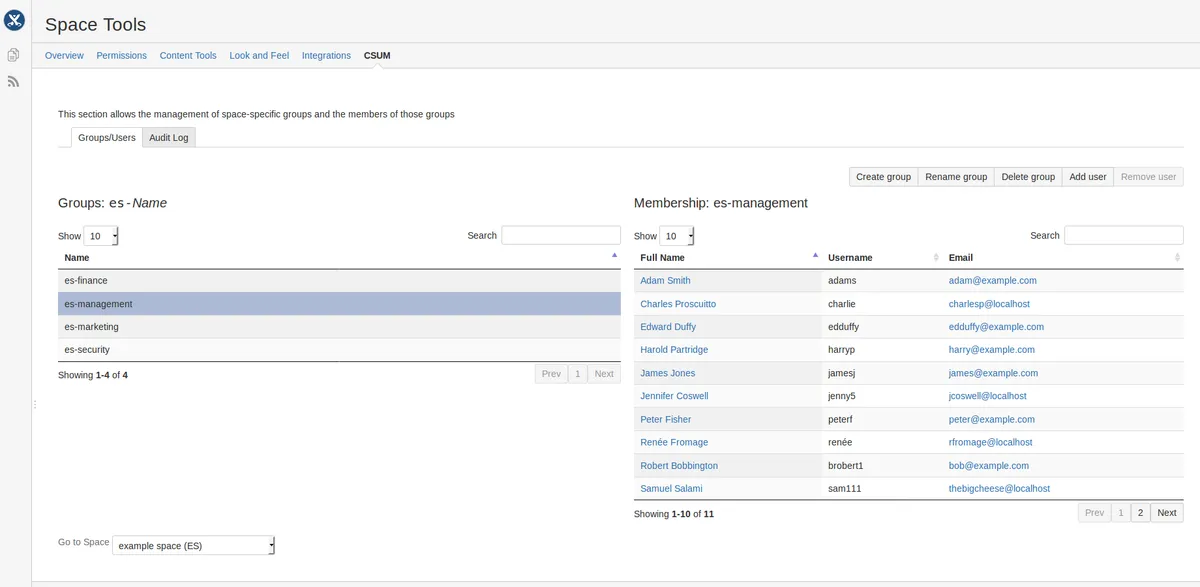Viewport: 1200px width, 587px height.
Task: Open Renée Fromage profile link
Action: (674, 442)
